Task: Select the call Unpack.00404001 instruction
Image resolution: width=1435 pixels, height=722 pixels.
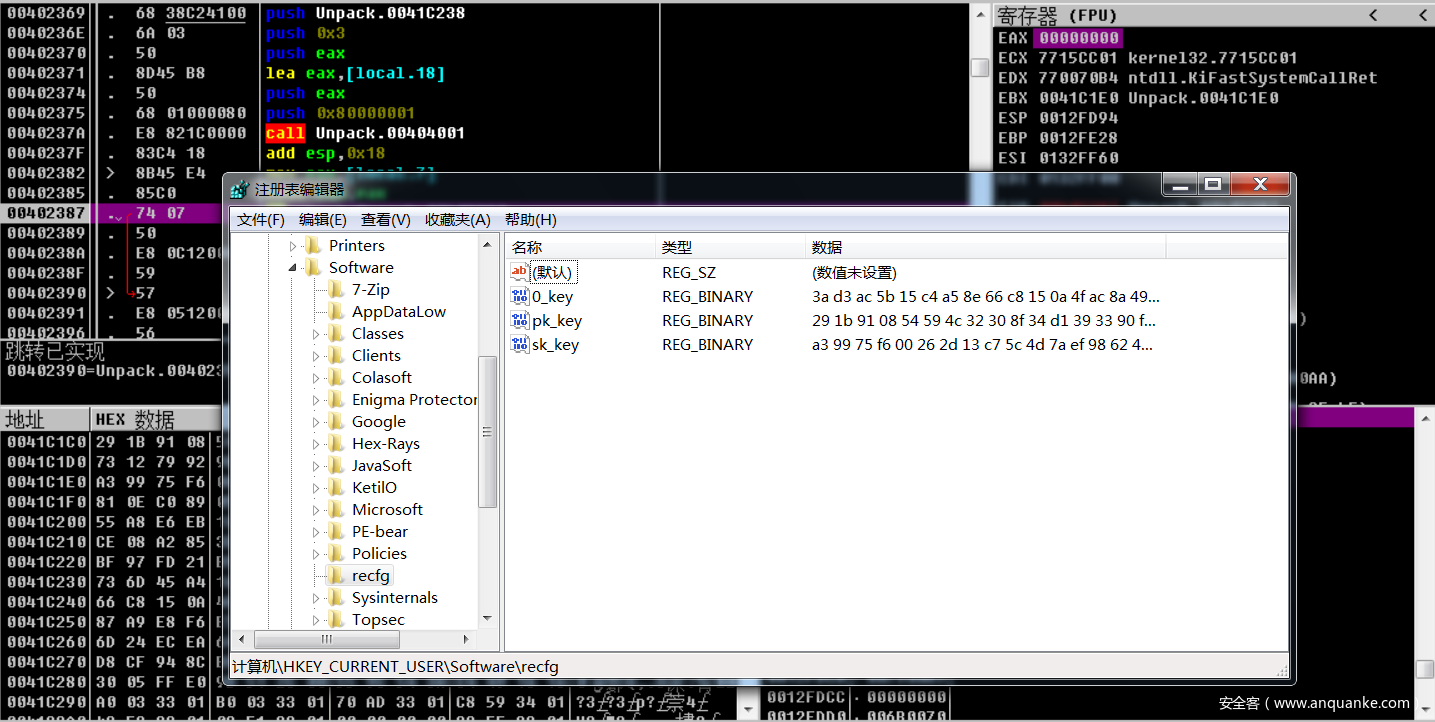Action: [365, 133]
